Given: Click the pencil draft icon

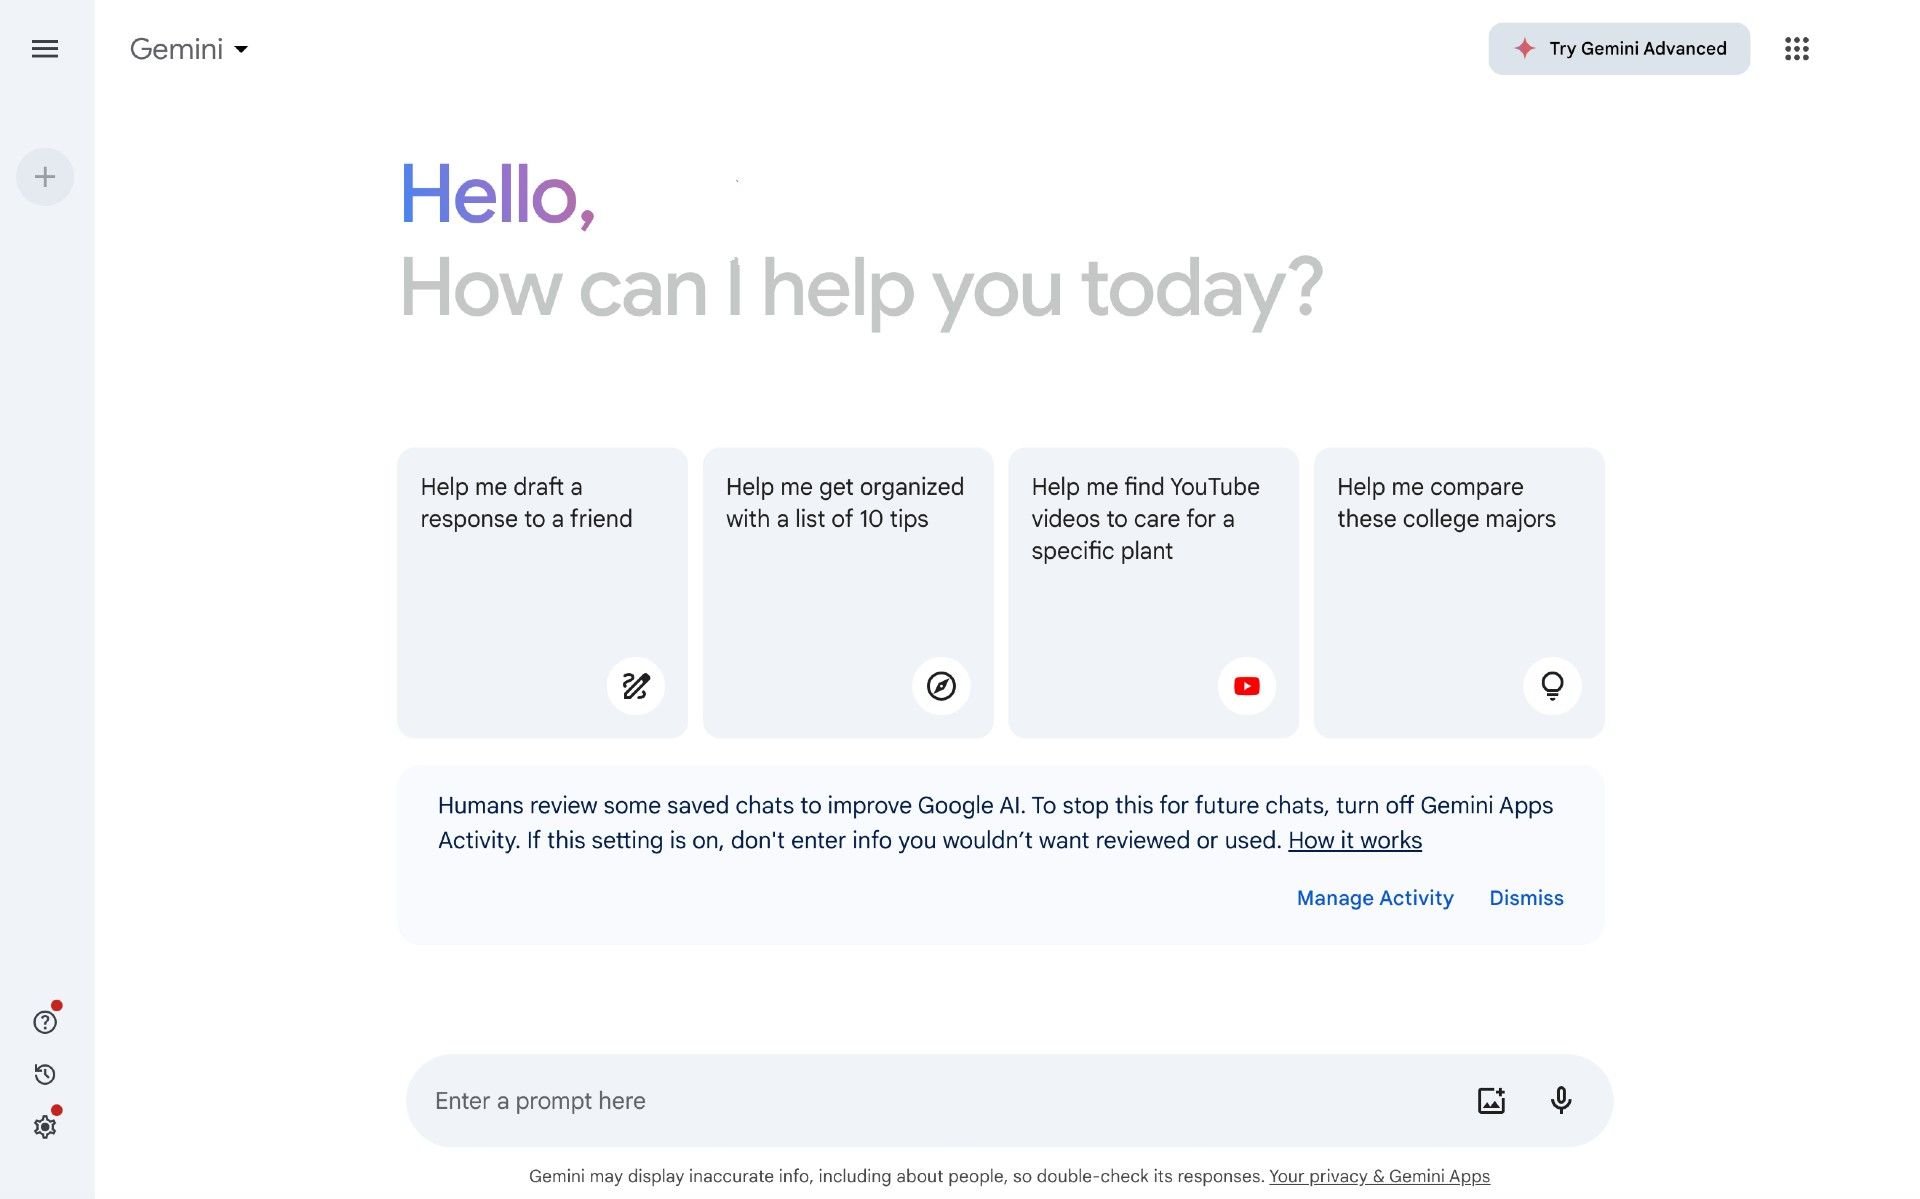Looking at the screenshot, I should 636,686.
